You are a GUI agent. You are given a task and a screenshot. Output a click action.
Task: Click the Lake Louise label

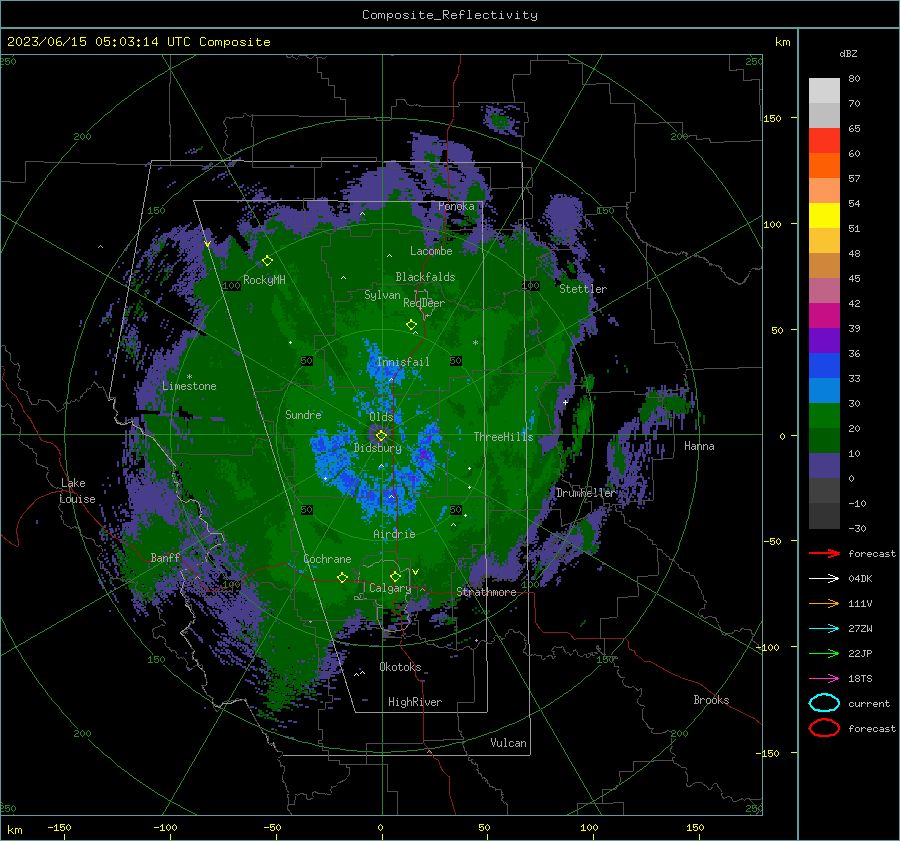pos(77,491)
